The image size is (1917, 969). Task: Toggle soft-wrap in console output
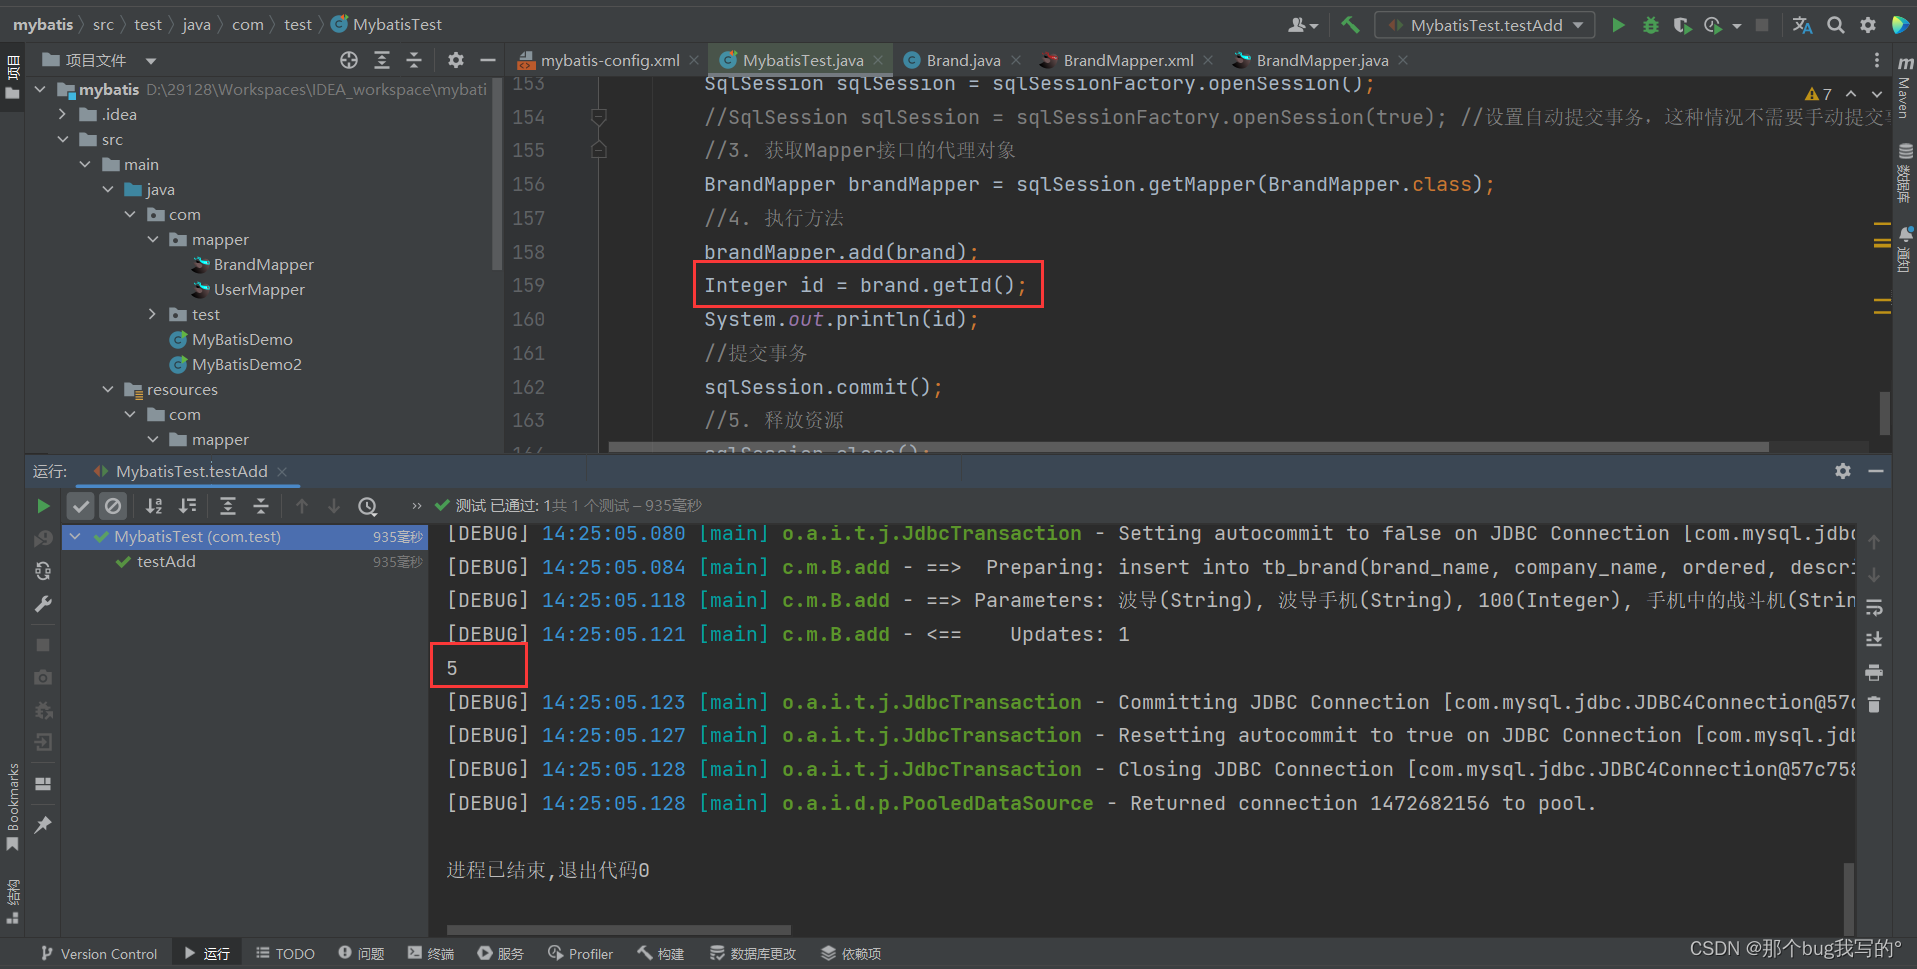pos(1874,607)
